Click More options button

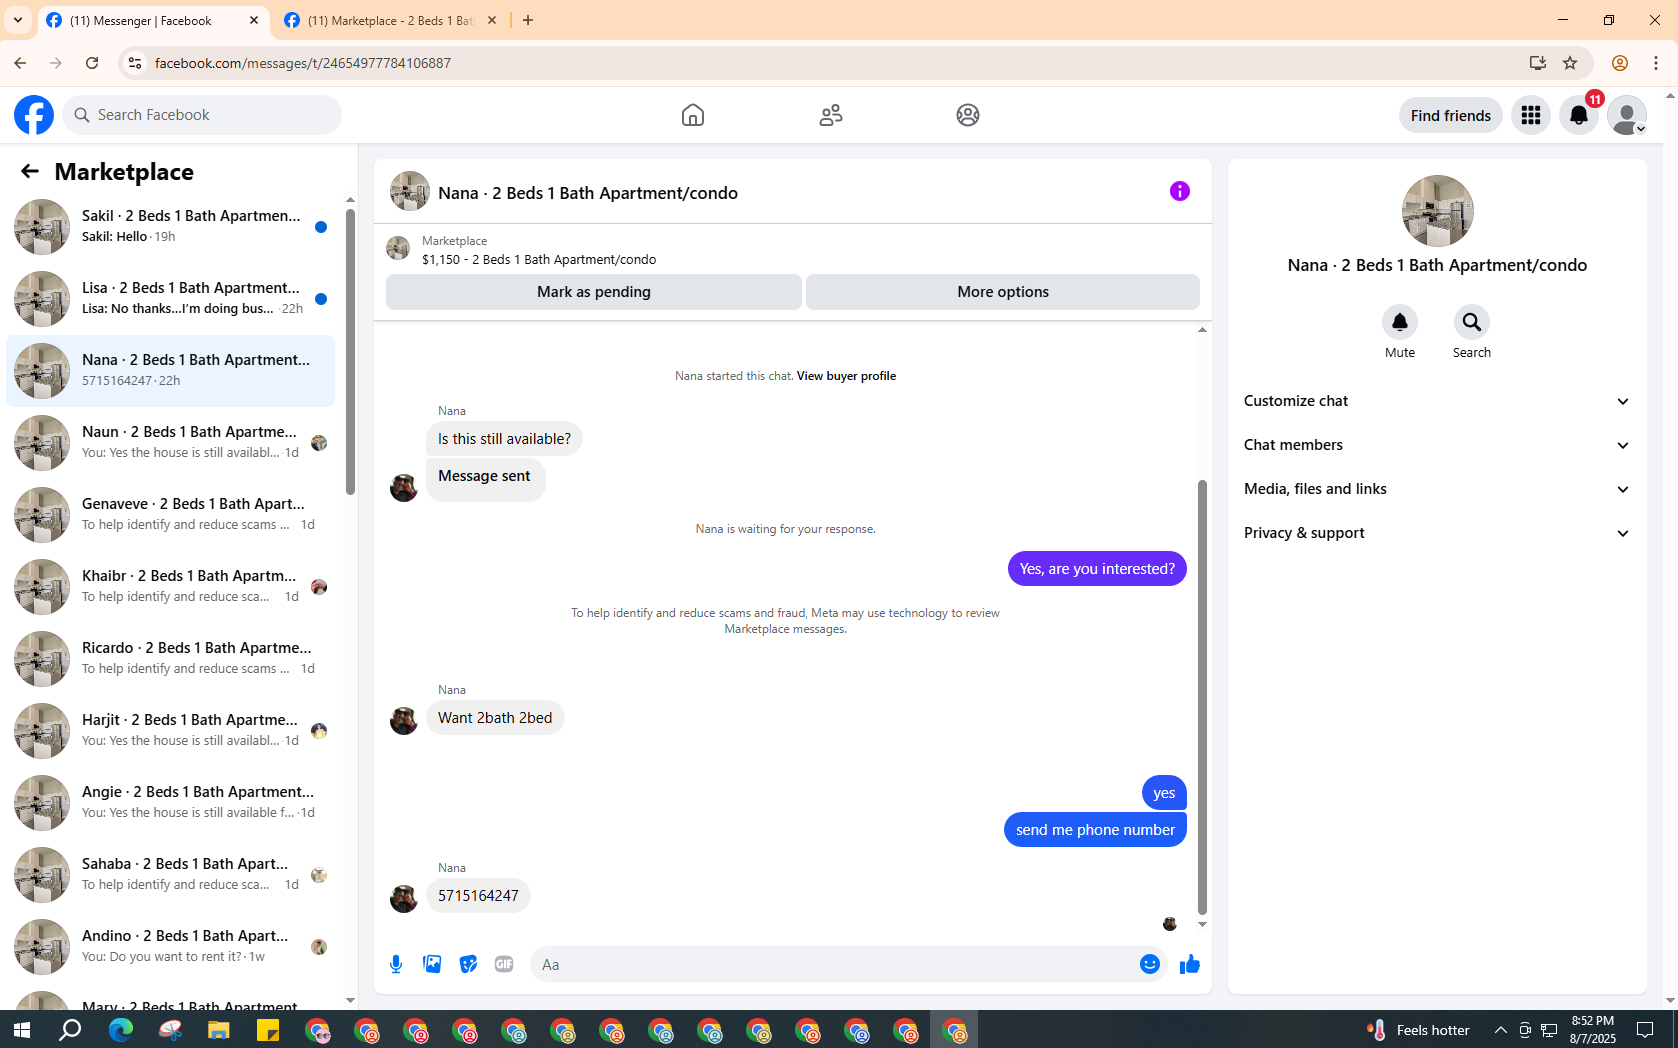click(1003, 292)
